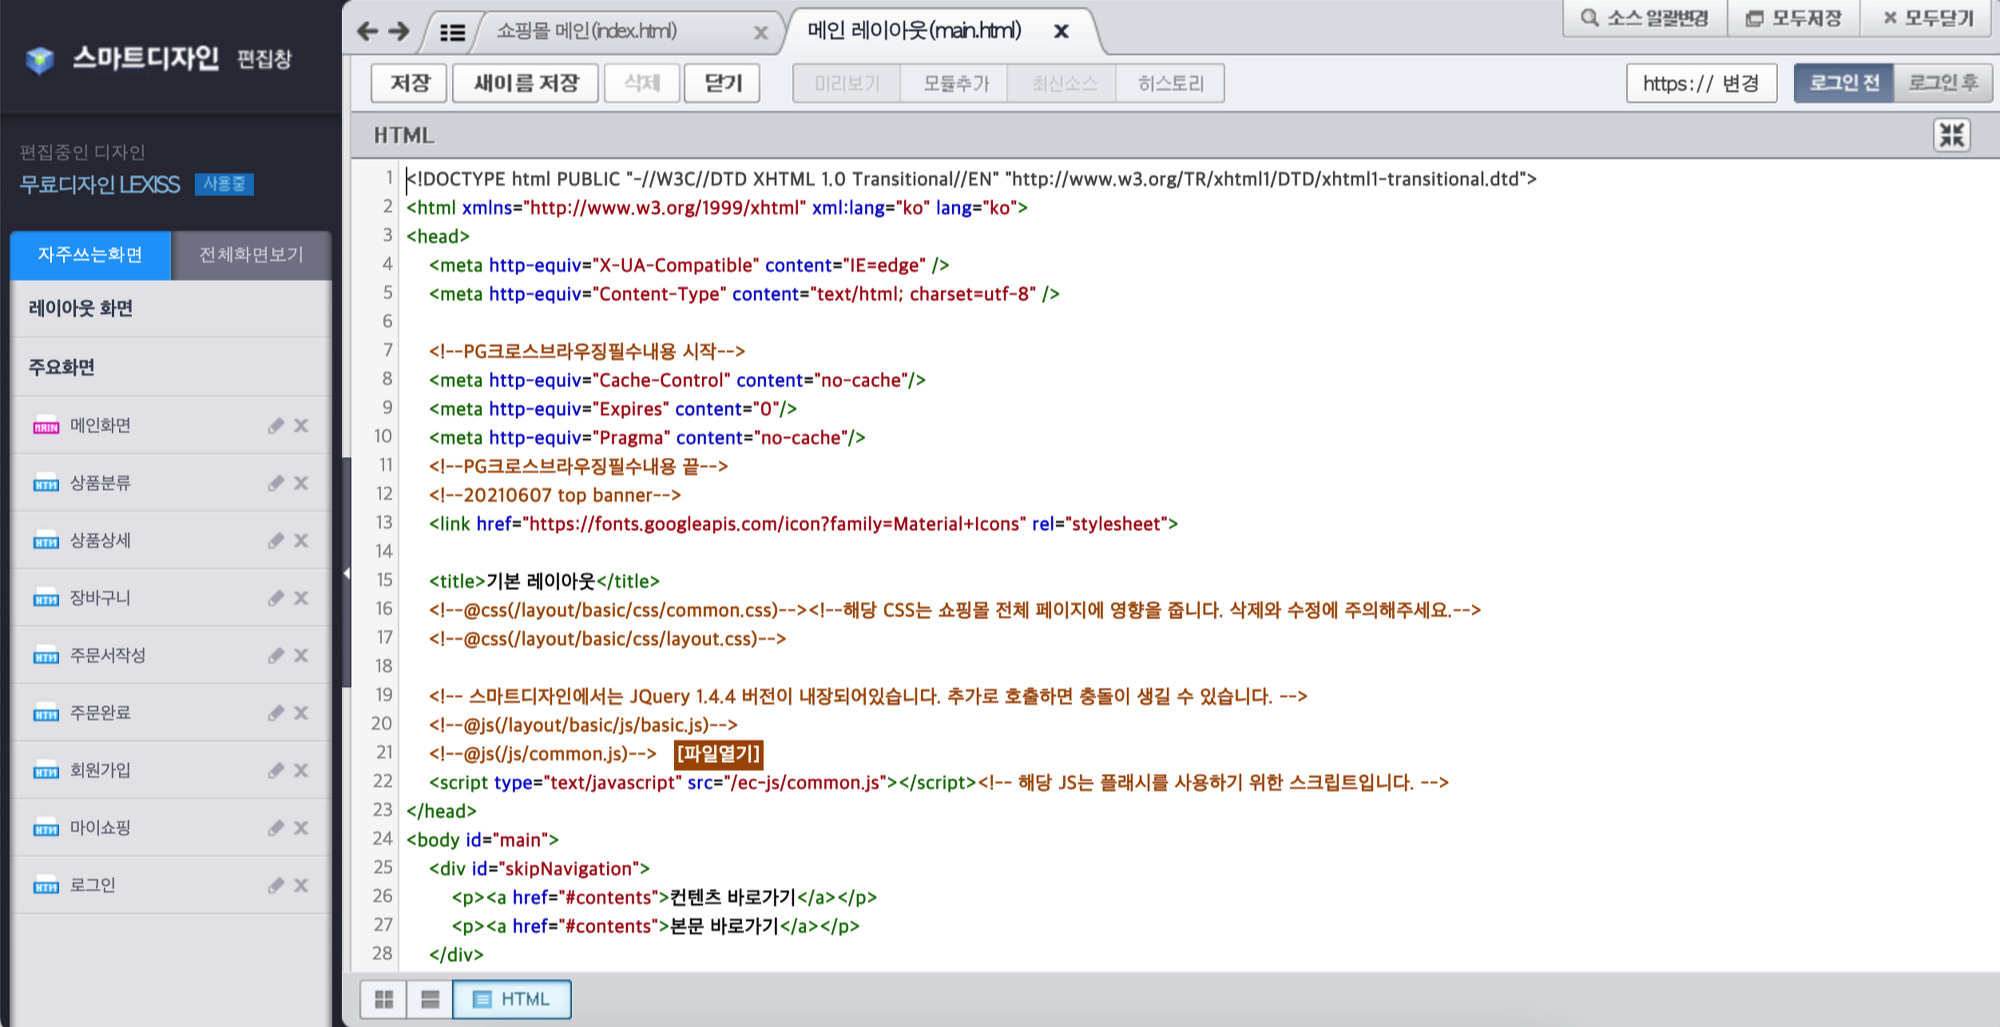The width and height of the screenshot is (2000, 1027).
Task: Open the 히스토리 toolbar item
Action: pyautogui.click(x=1170, y=83)
